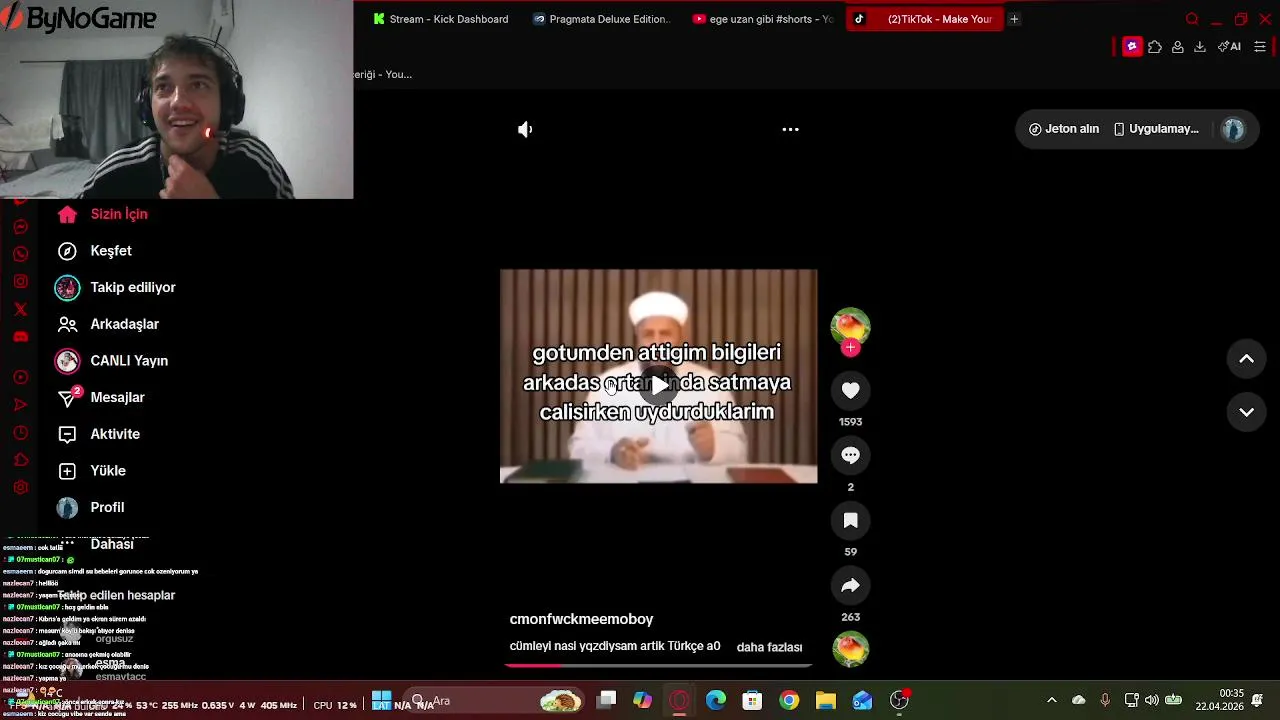This screenshot has width=1280, height=720.
Task: Go to the previous video with up chevron
Action: (1246, 359)
